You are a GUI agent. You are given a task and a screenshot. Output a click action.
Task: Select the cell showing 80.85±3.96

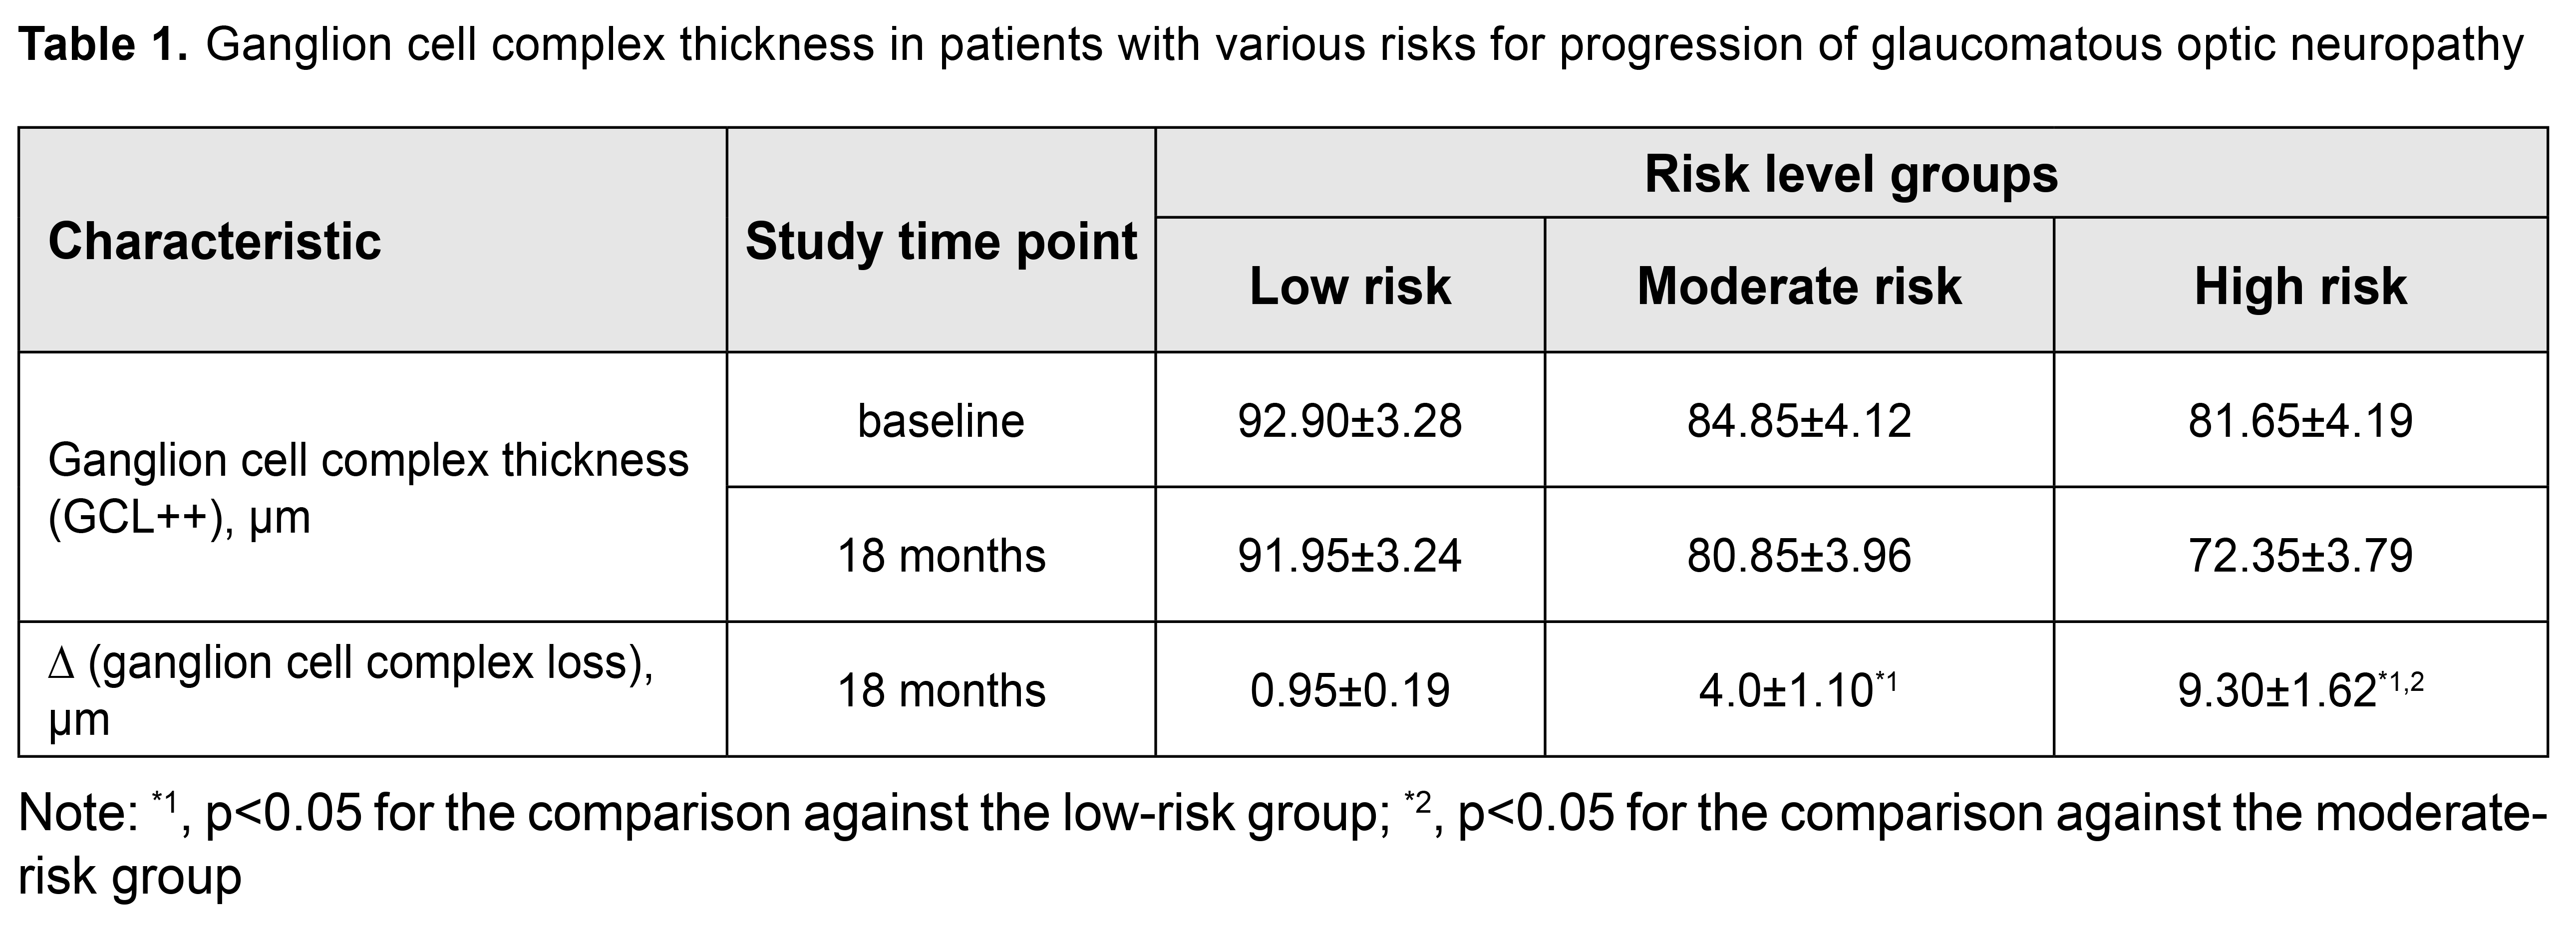[x=1798, y=556]
